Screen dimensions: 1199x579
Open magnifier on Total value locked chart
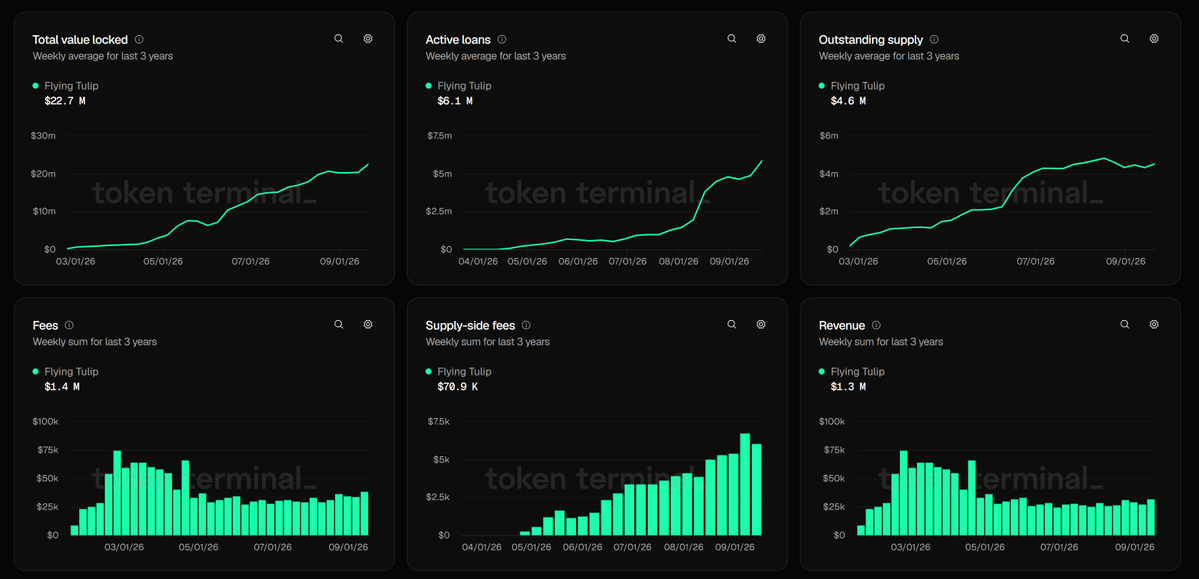tap(339, 38)
